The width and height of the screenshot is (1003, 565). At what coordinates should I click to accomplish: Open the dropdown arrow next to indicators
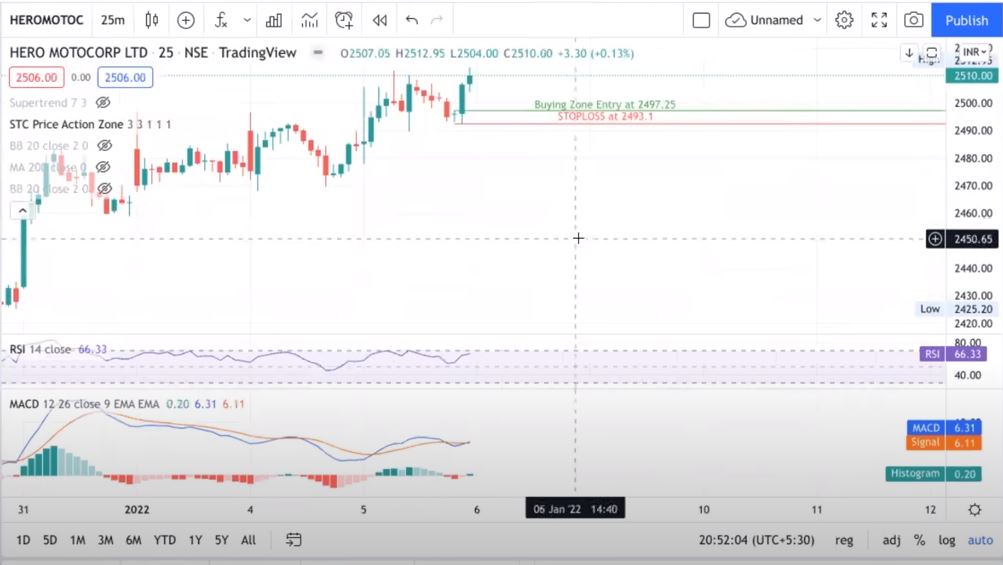pyautogui.click(x=247, y=20)
